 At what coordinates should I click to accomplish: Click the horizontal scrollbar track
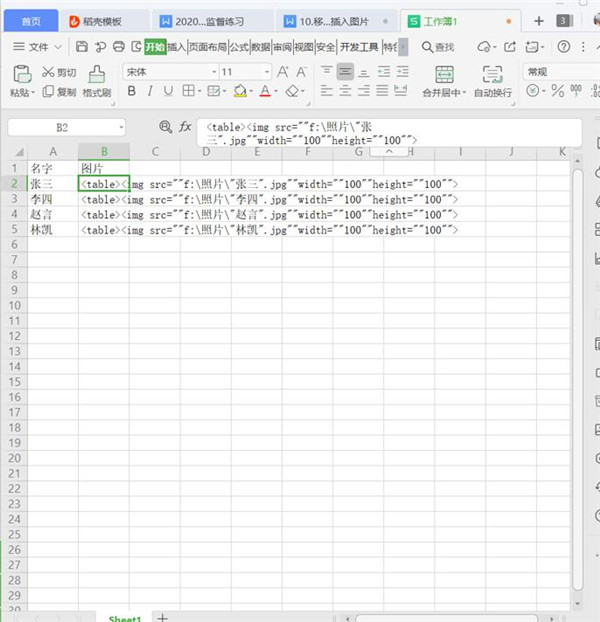tap(447, 619)
